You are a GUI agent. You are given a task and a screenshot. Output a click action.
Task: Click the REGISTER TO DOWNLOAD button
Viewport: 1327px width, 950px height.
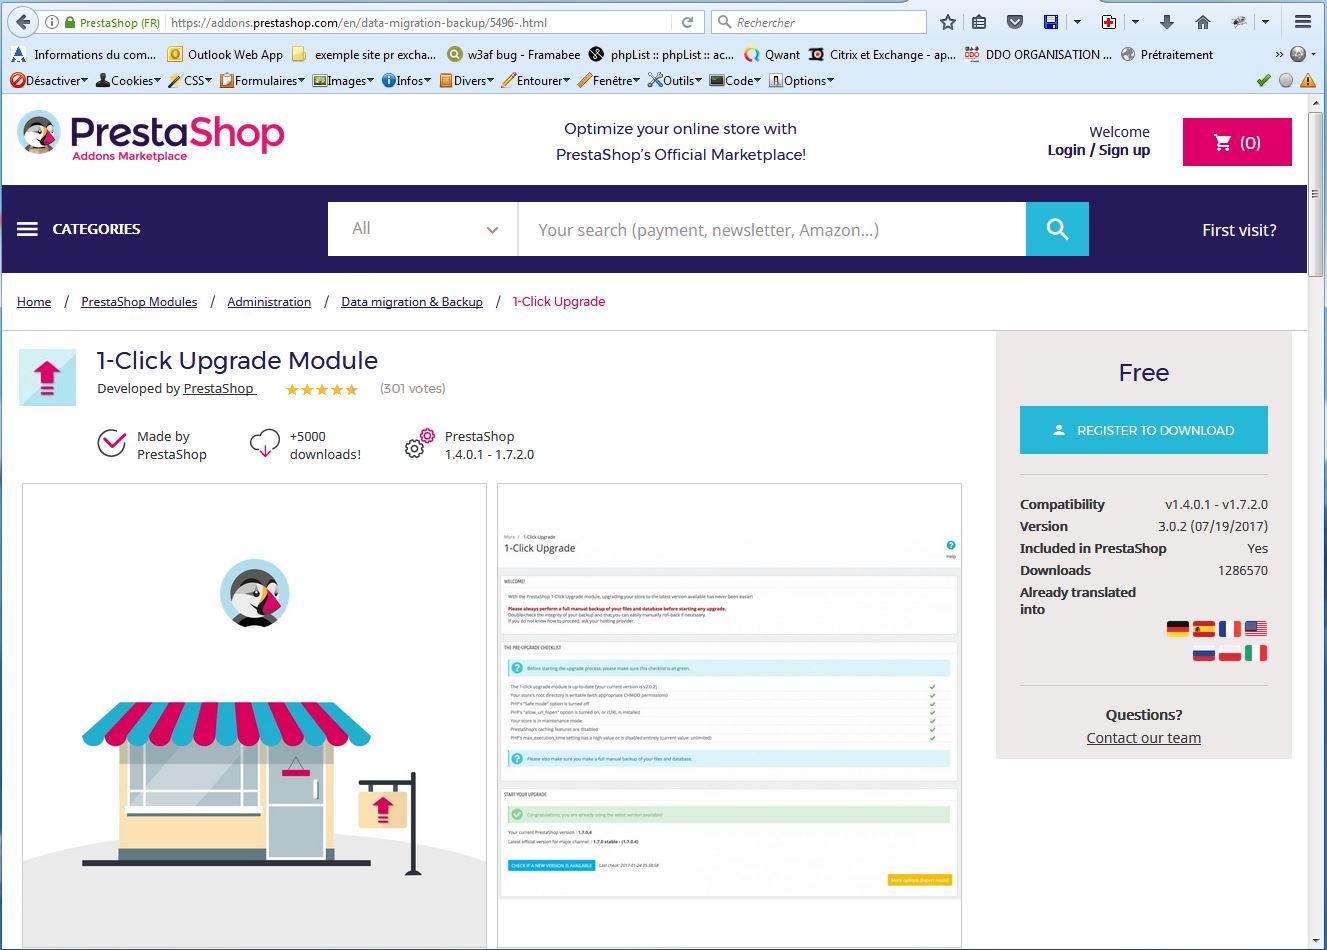1143,430
